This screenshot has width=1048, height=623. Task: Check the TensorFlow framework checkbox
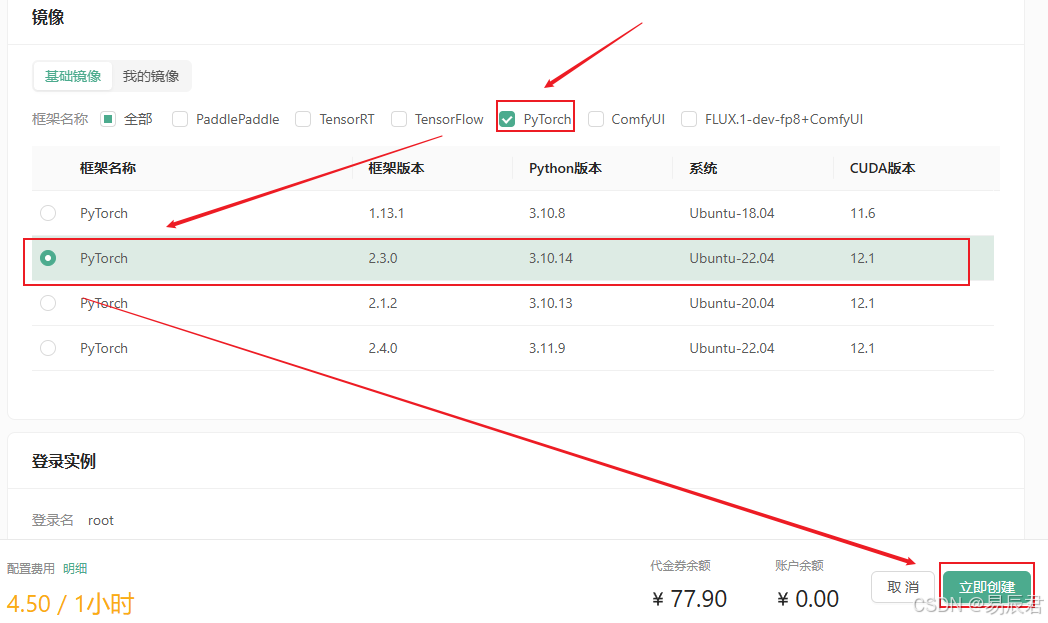(x=399, y=119)
